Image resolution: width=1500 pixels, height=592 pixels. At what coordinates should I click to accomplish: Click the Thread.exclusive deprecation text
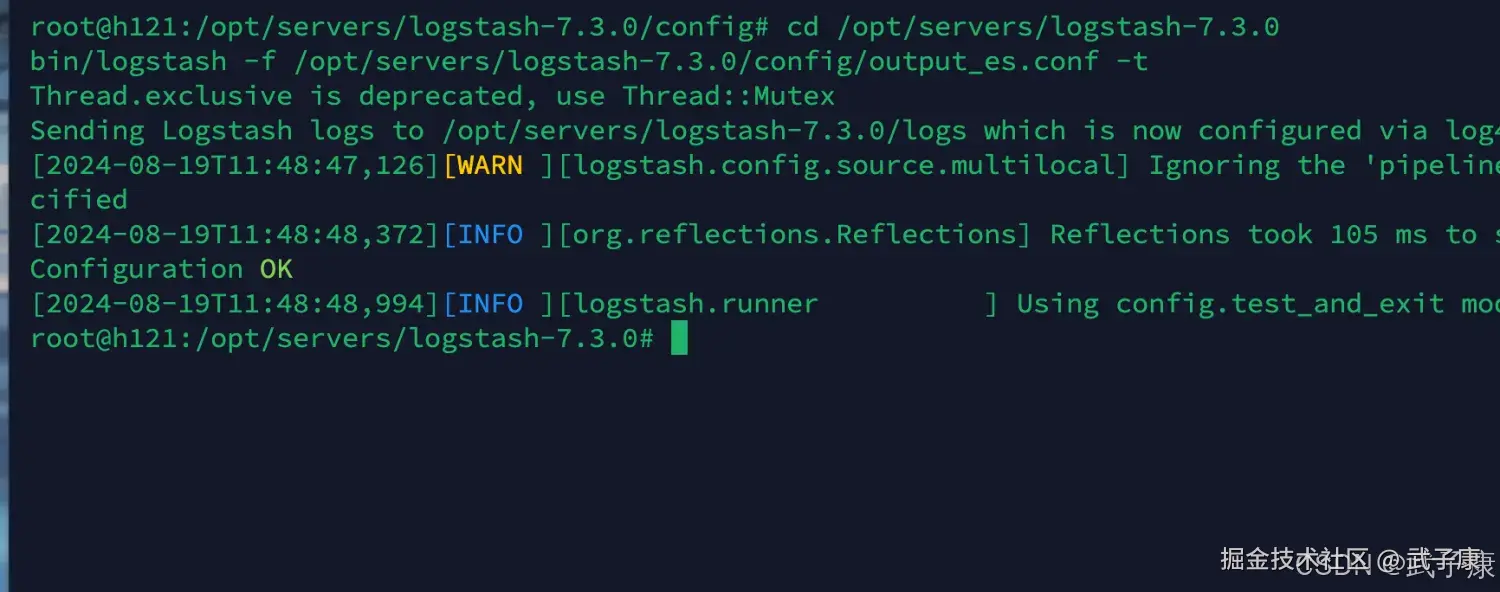pyautogui.click(x=160, y=96)
